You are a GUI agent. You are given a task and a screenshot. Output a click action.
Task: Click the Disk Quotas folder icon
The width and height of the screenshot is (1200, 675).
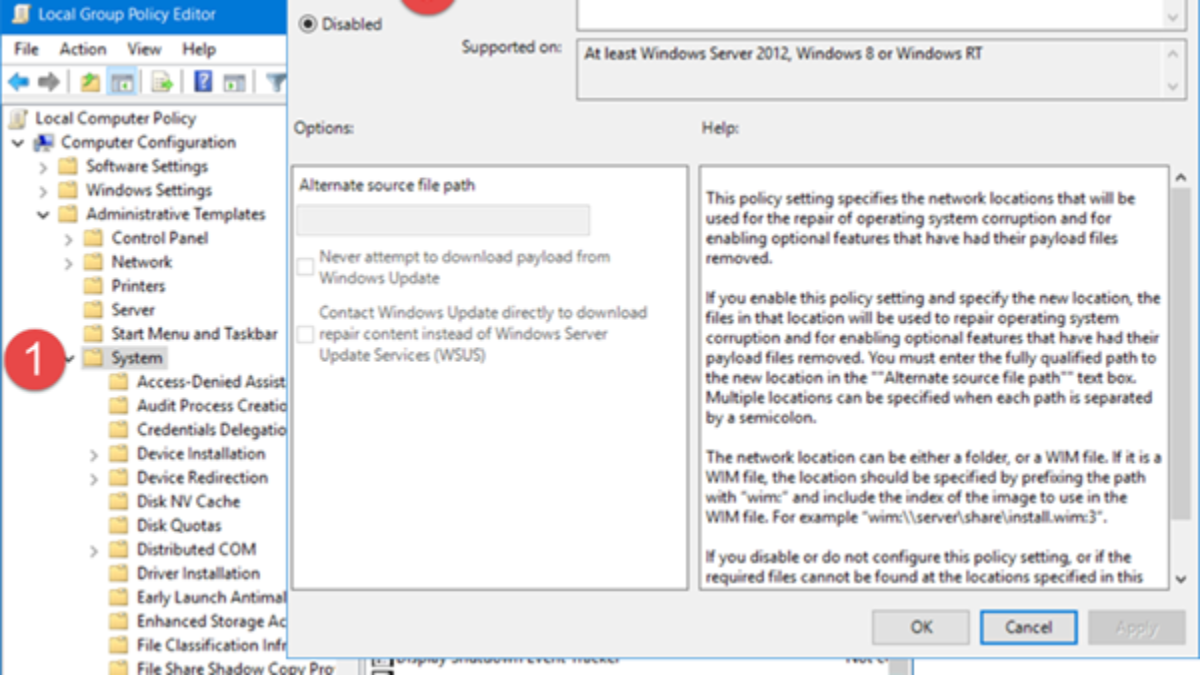coord(119,526)
